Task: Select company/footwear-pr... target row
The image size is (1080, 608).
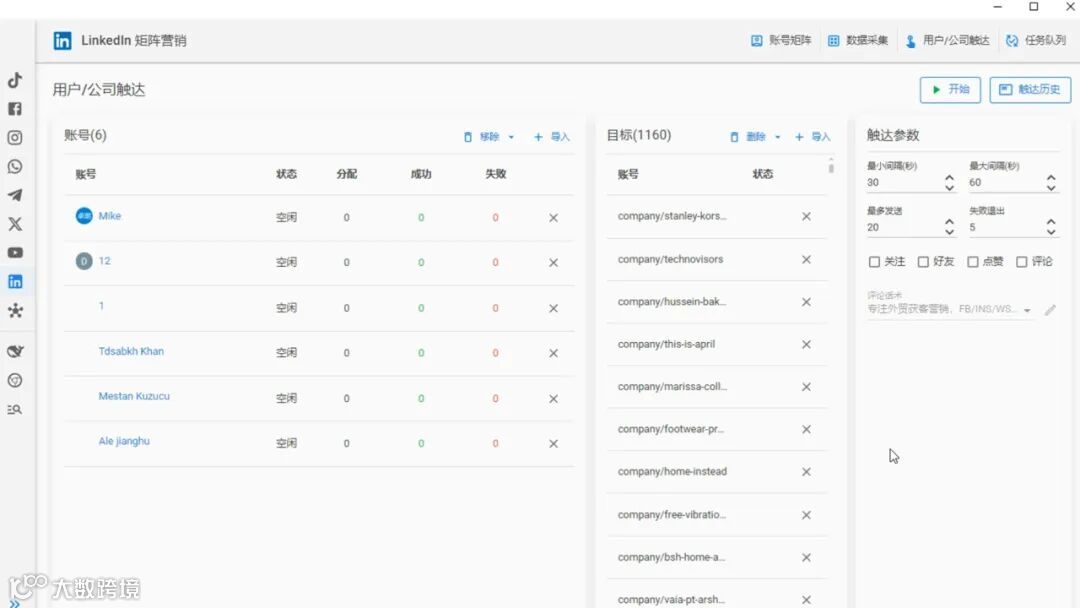Action: (x=716, y=430)
